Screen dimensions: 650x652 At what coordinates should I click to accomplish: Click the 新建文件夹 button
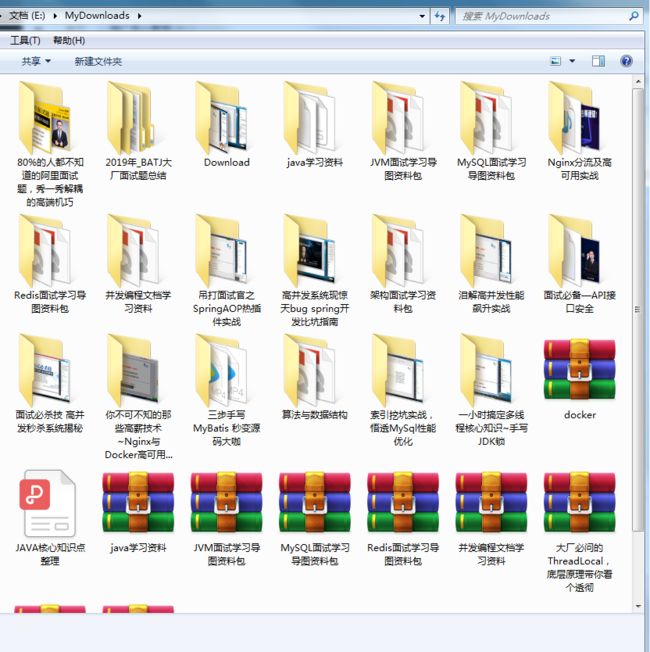(98, 61)
